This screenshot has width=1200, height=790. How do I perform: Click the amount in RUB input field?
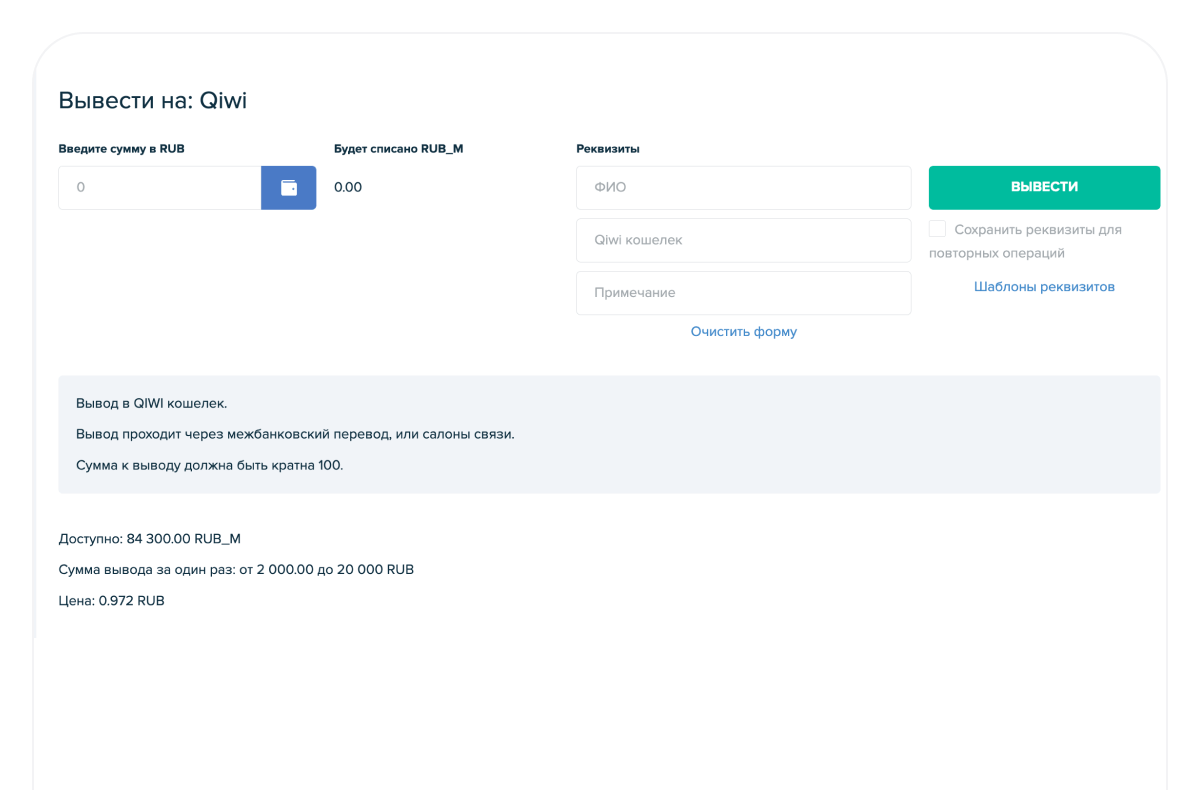click(x=160, y=188)
